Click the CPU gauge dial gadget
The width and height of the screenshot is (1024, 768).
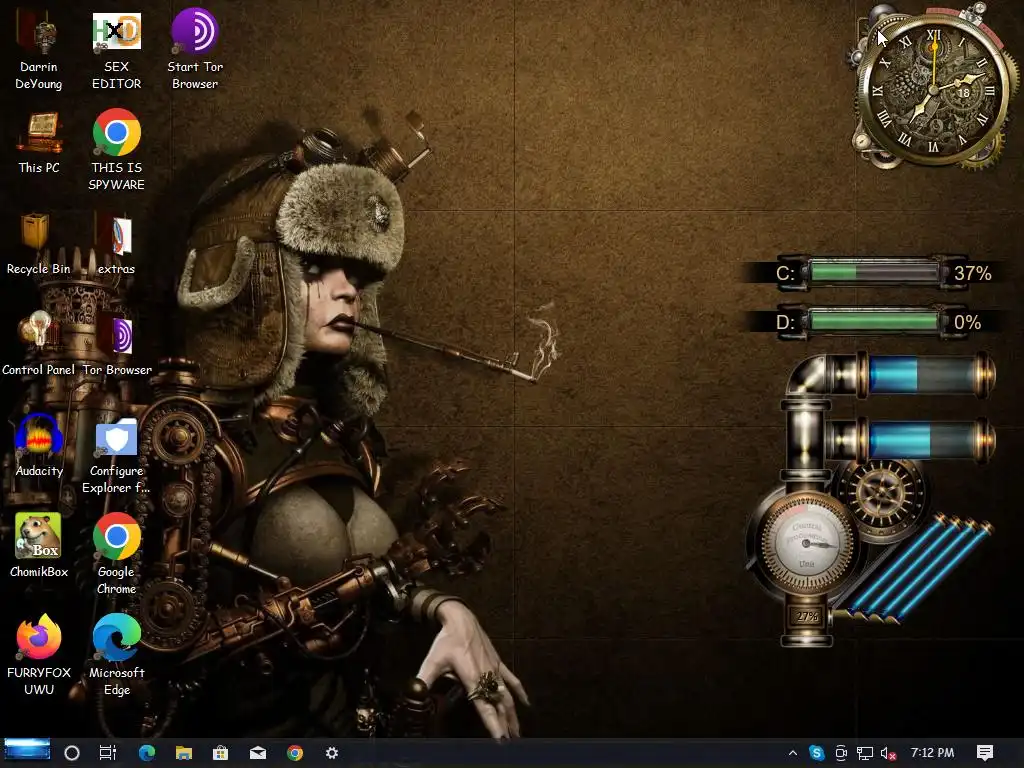pos(807,544)
